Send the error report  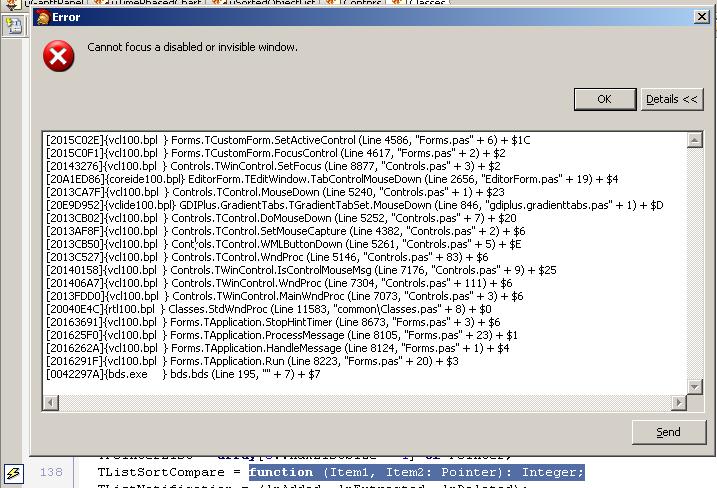668,432
